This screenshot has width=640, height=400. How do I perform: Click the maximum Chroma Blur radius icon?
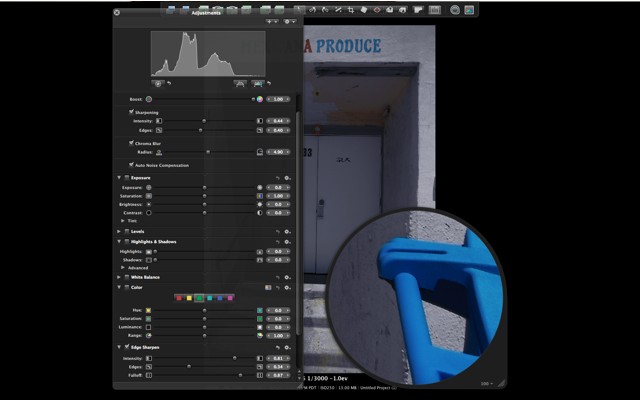coord(260,152)
